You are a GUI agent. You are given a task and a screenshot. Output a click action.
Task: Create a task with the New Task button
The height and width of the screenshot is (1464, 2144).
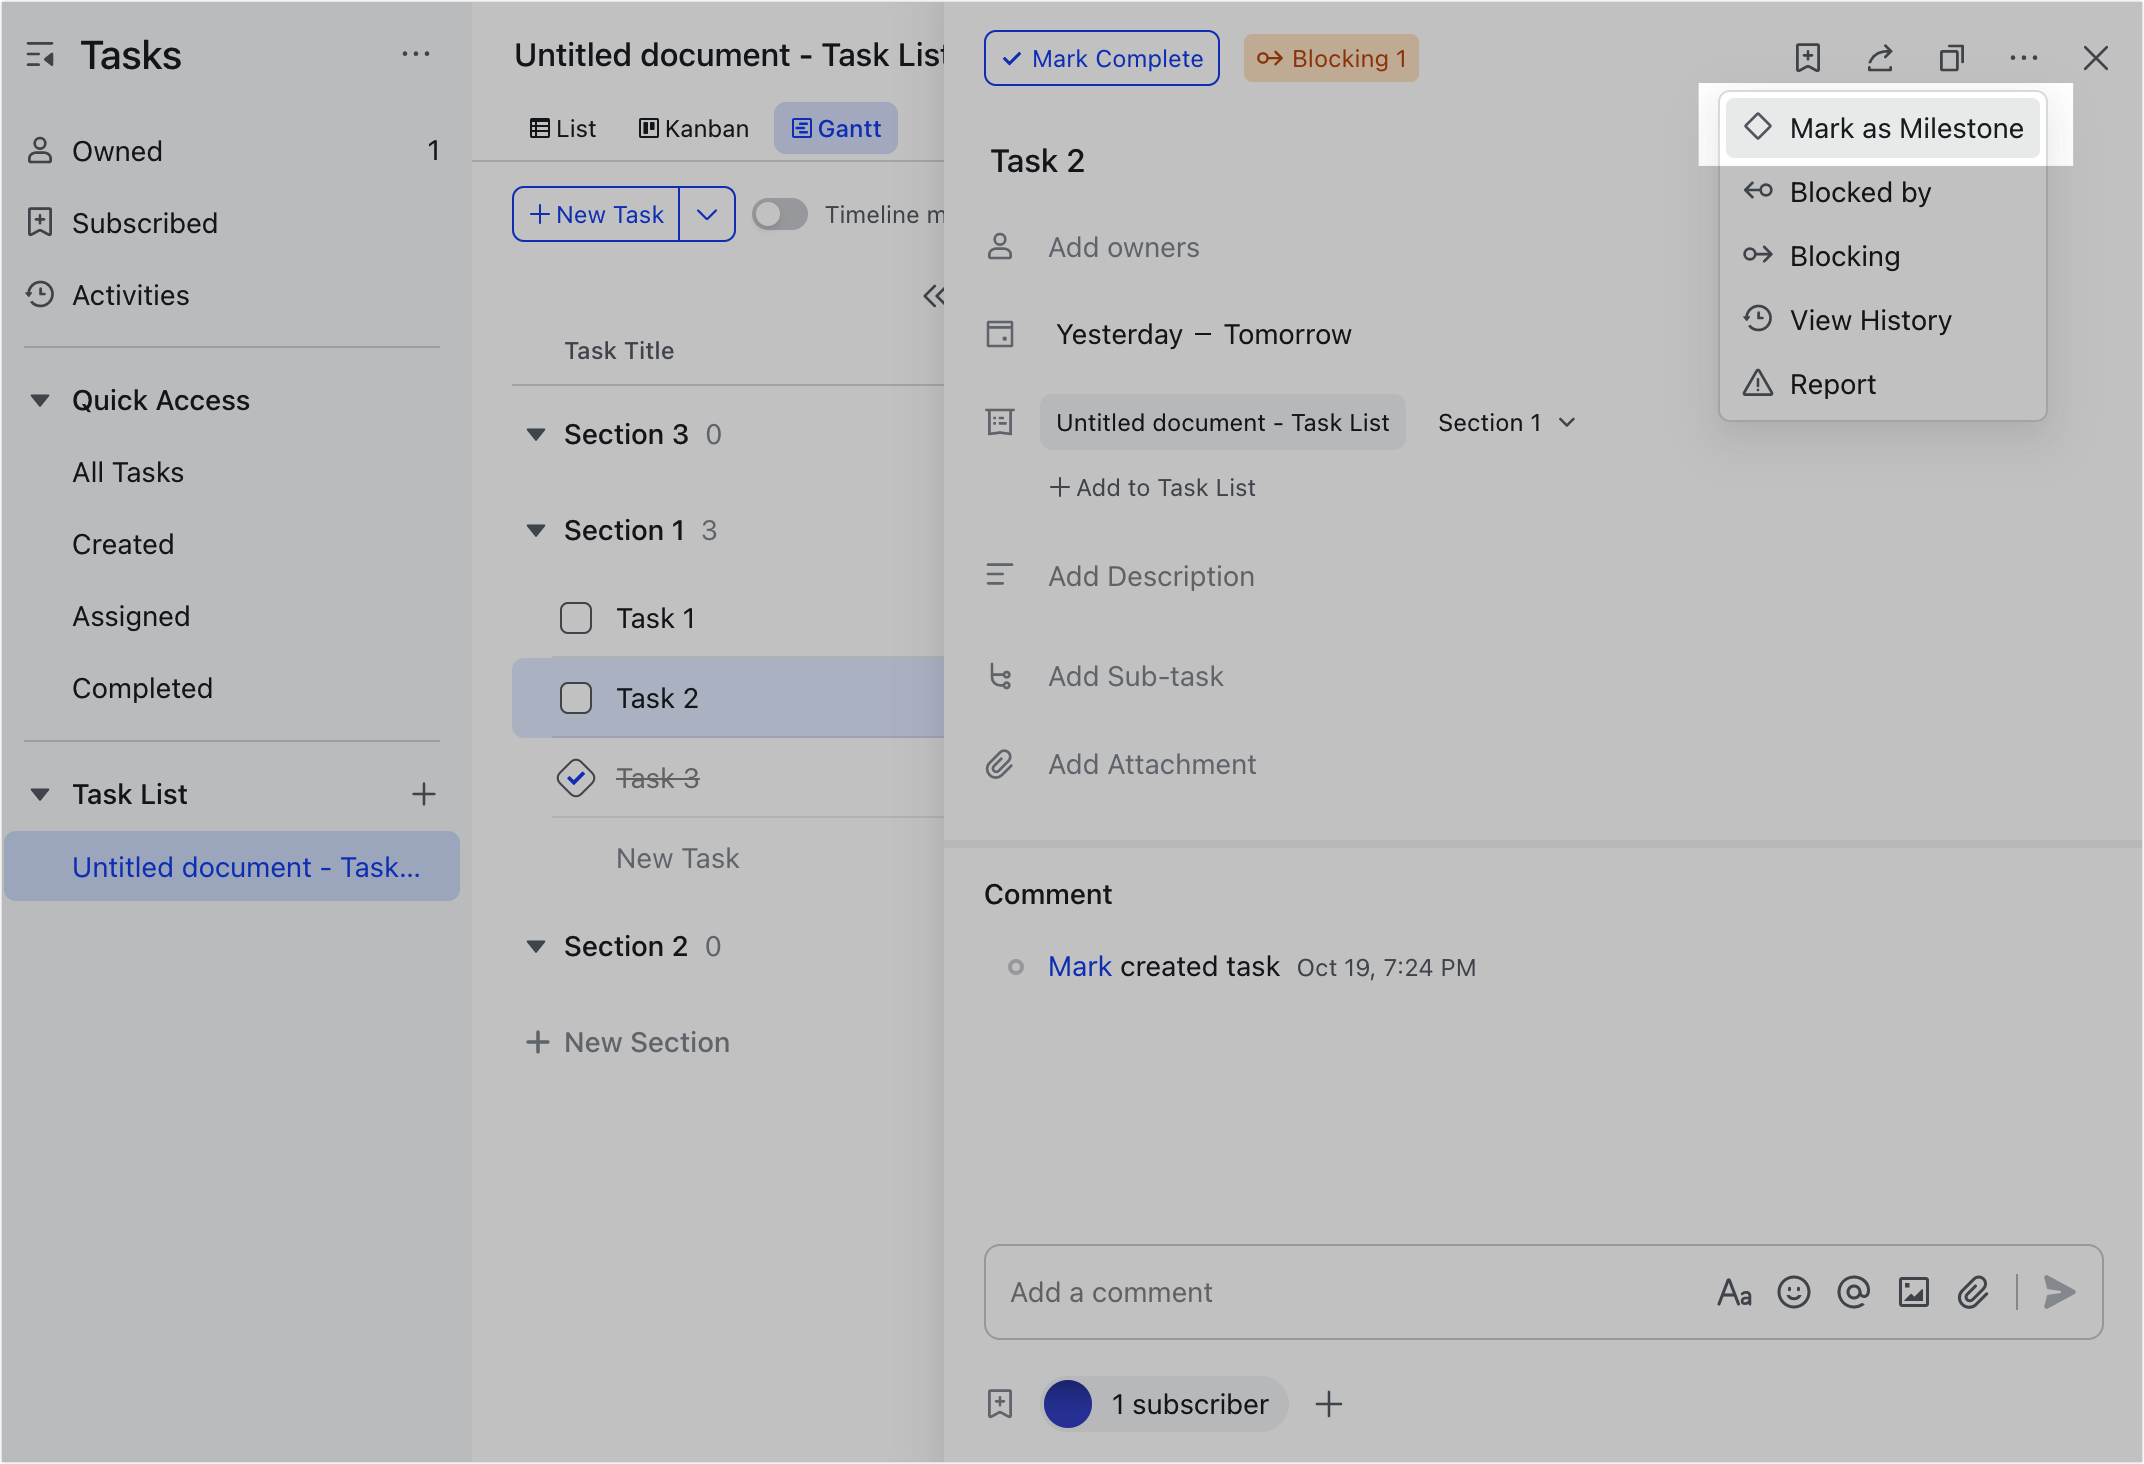tap(595, 214)
